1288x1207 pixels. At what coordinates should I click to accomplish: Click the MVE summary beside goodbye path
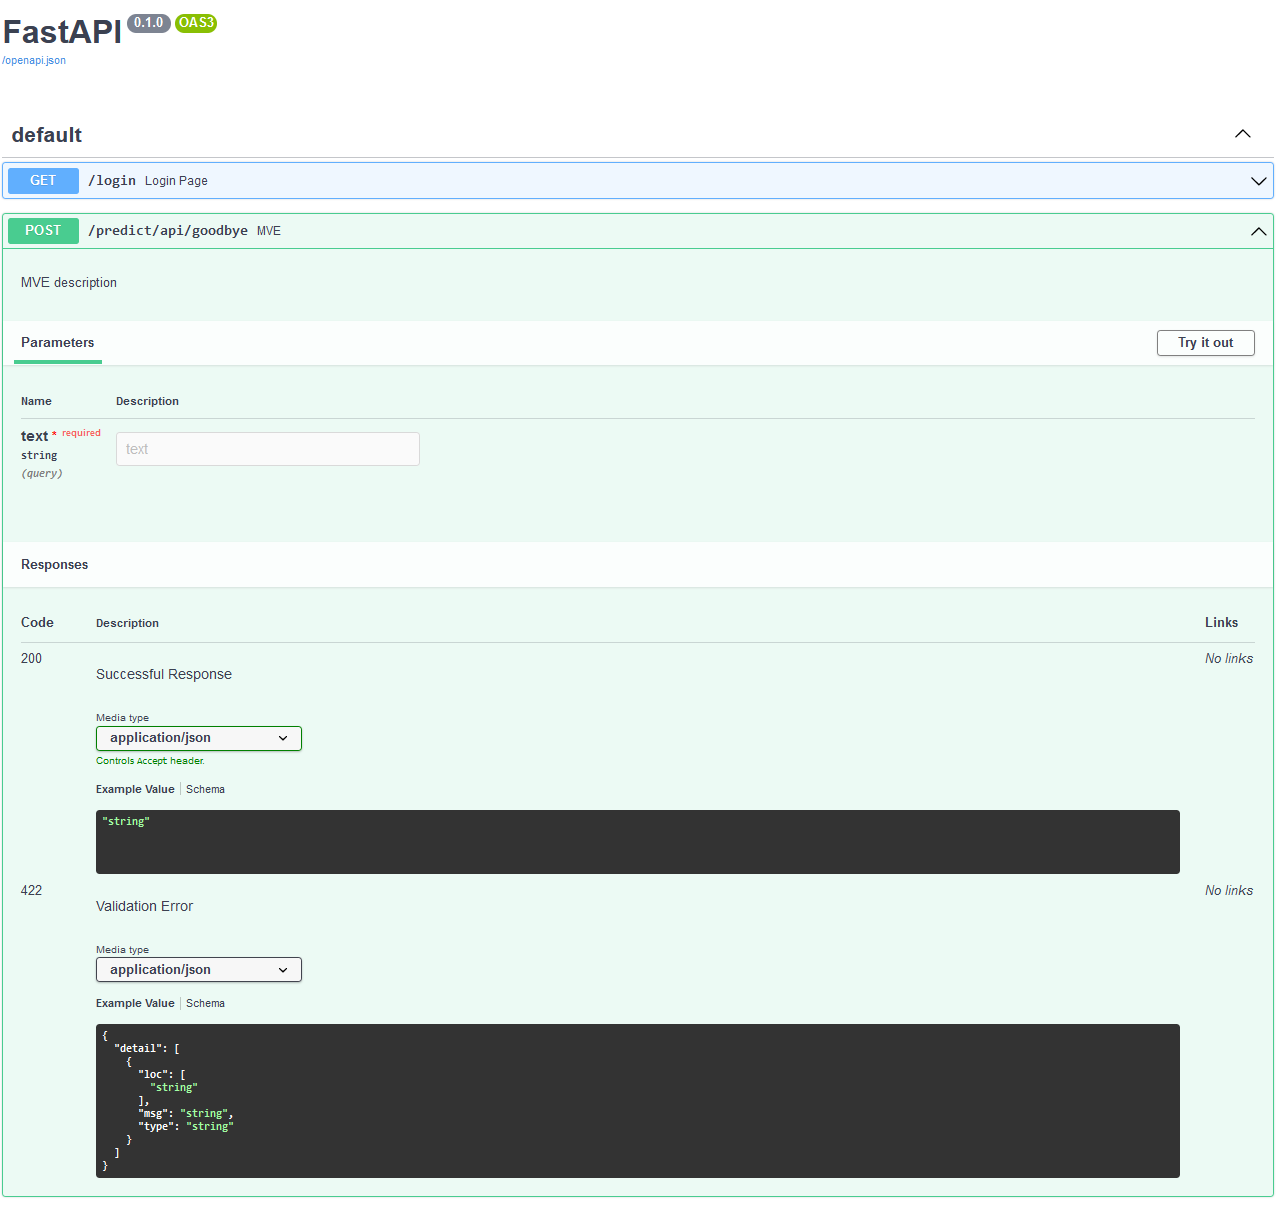click(269, 231)
